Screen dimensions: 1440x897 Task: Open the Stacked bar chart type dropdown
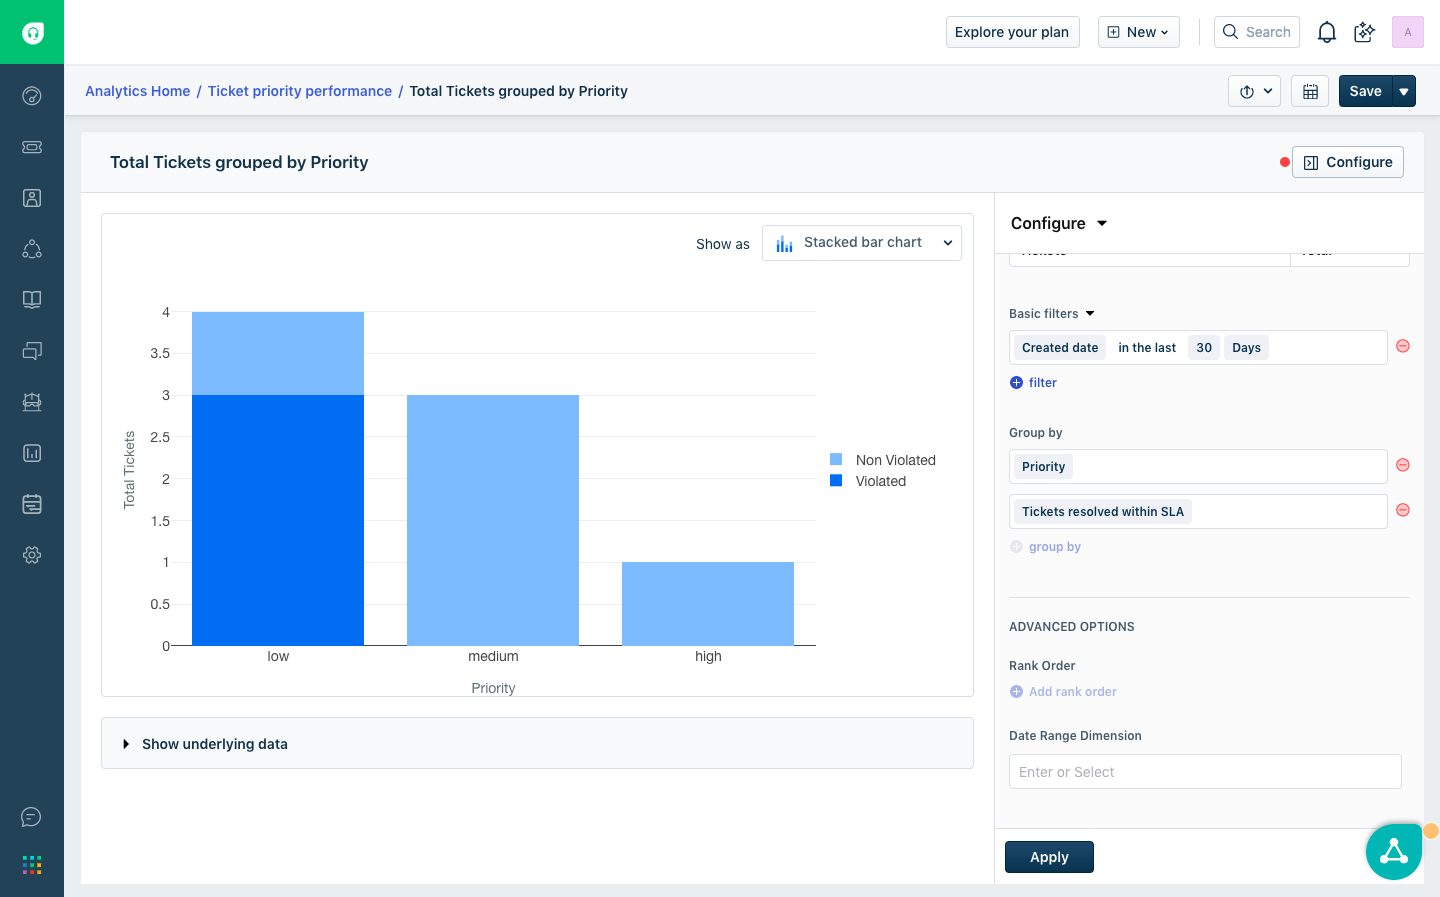coord(861,242)
